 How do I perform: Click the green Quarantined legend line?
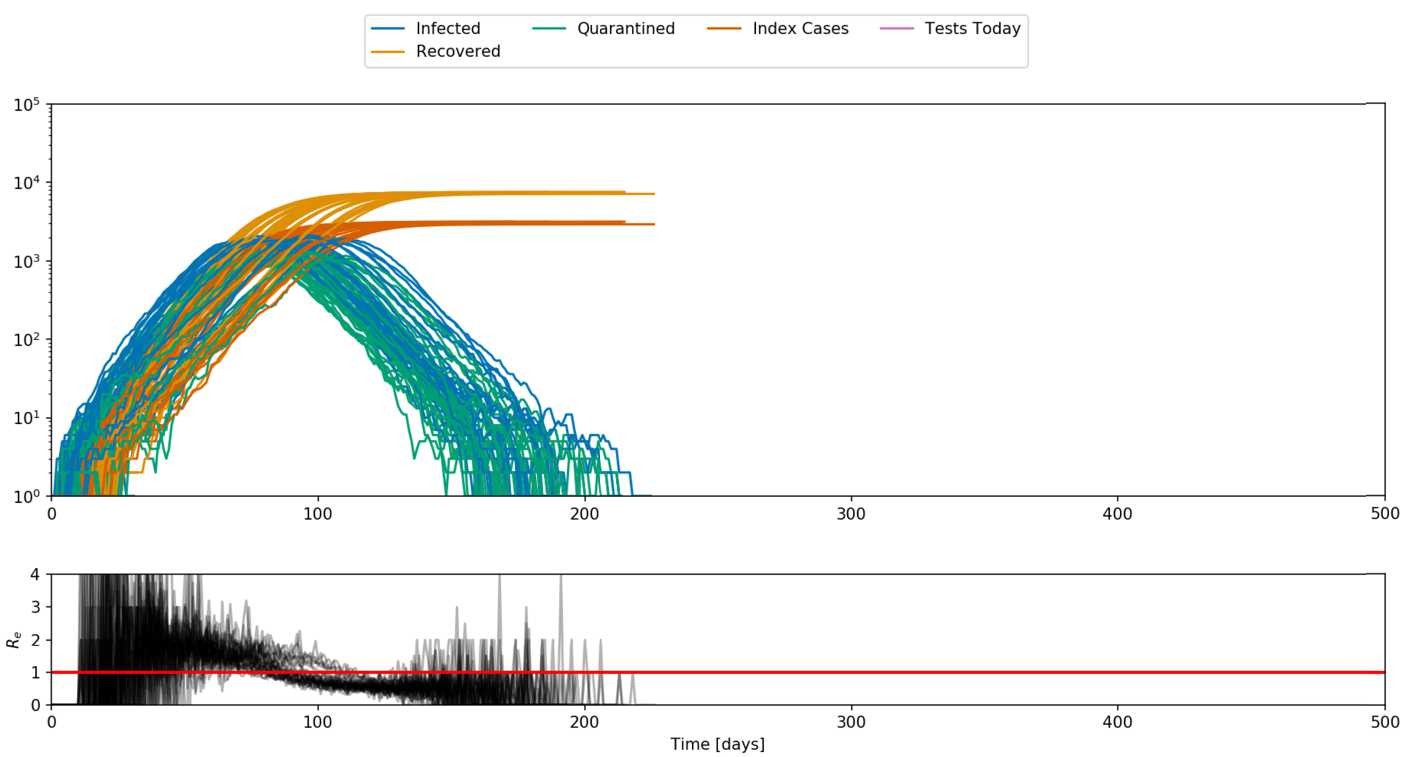(x=549, y=29)
